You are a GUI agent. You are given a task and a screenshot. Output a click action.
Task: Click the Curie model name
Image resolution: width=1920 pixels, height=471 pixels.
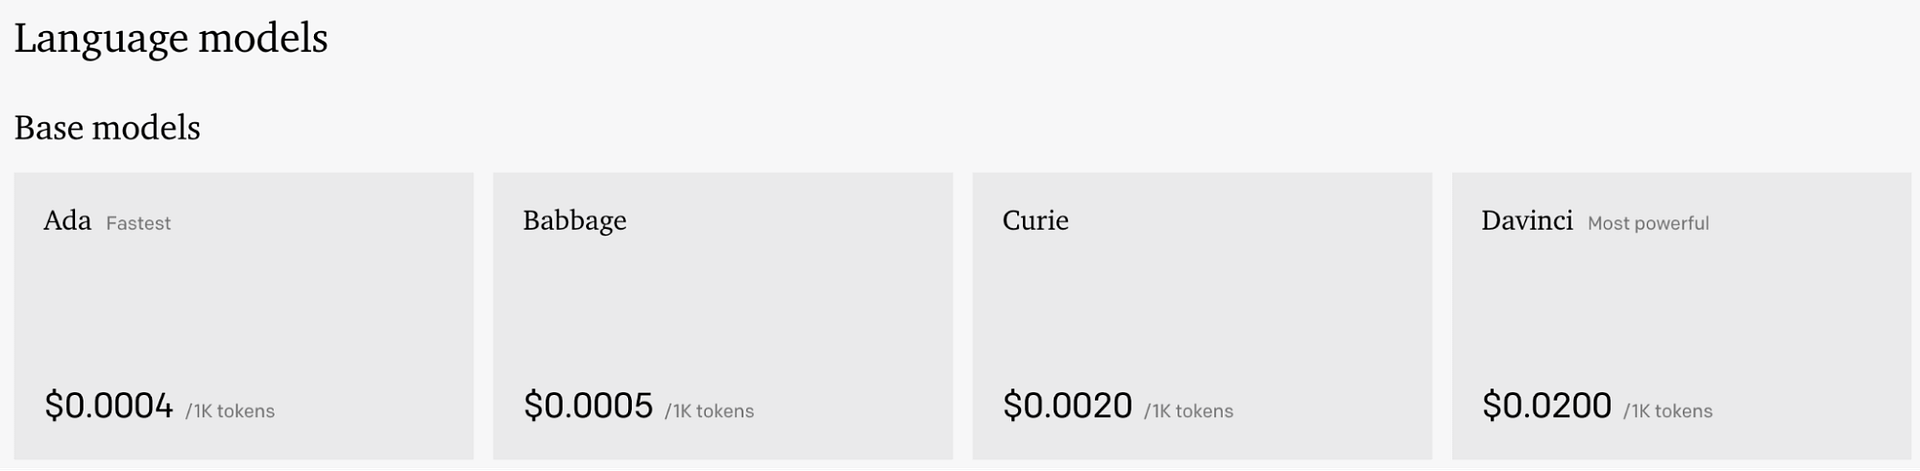point(1035,221)
